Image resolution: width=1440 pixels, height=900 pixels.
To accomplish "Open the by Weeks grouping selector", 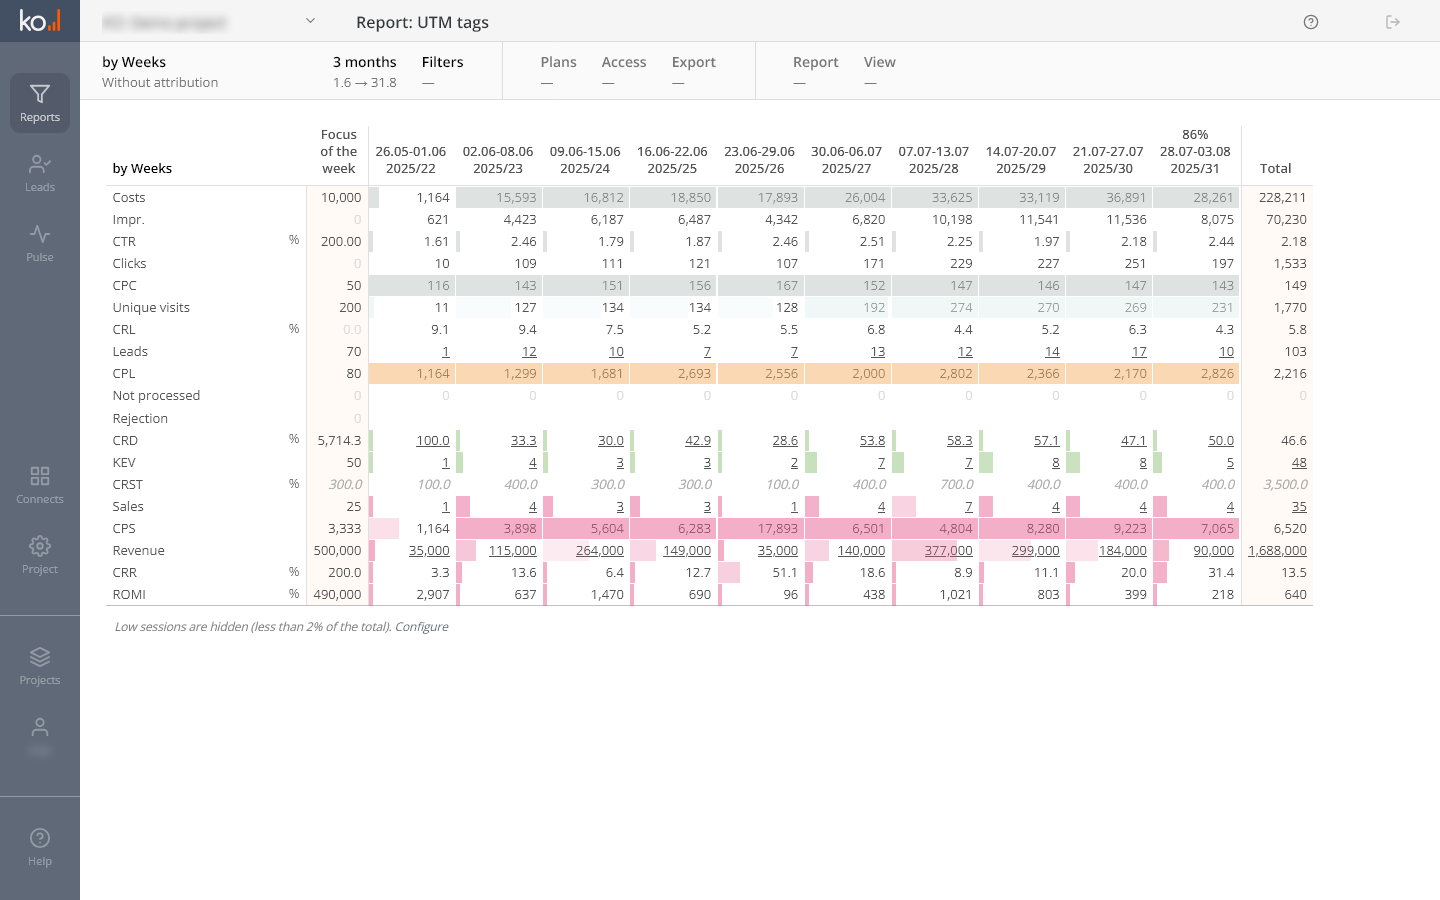I will point(134,63).
